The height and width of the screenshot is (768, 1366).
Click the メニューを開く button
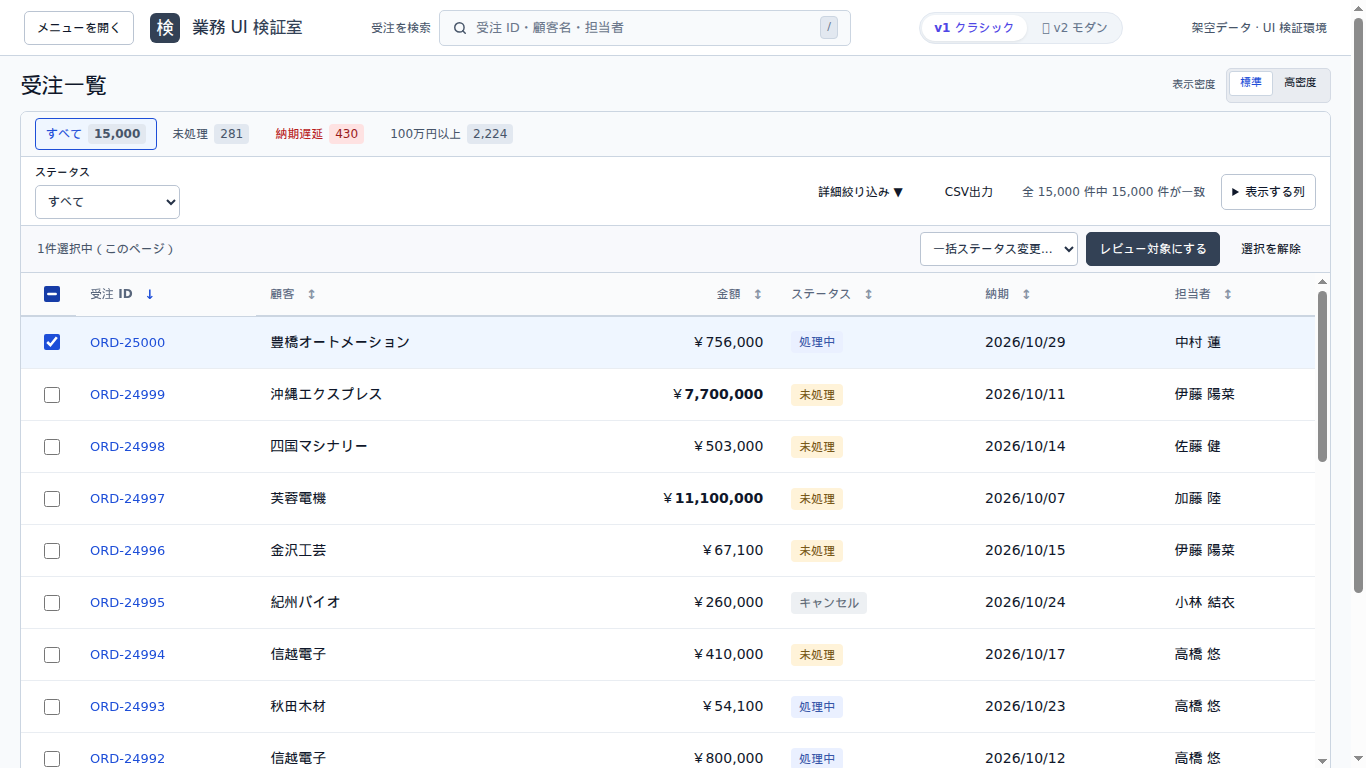pos(79,28)
